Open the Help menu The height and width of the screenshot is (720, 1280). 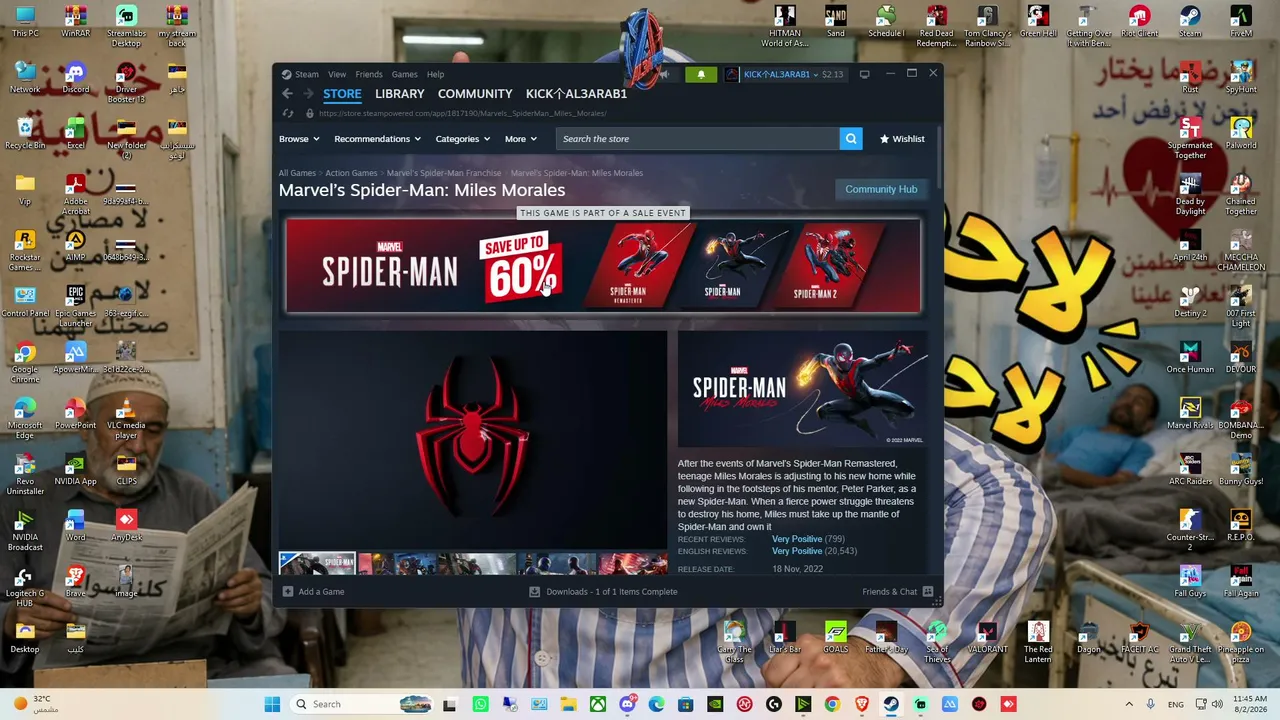436,74
